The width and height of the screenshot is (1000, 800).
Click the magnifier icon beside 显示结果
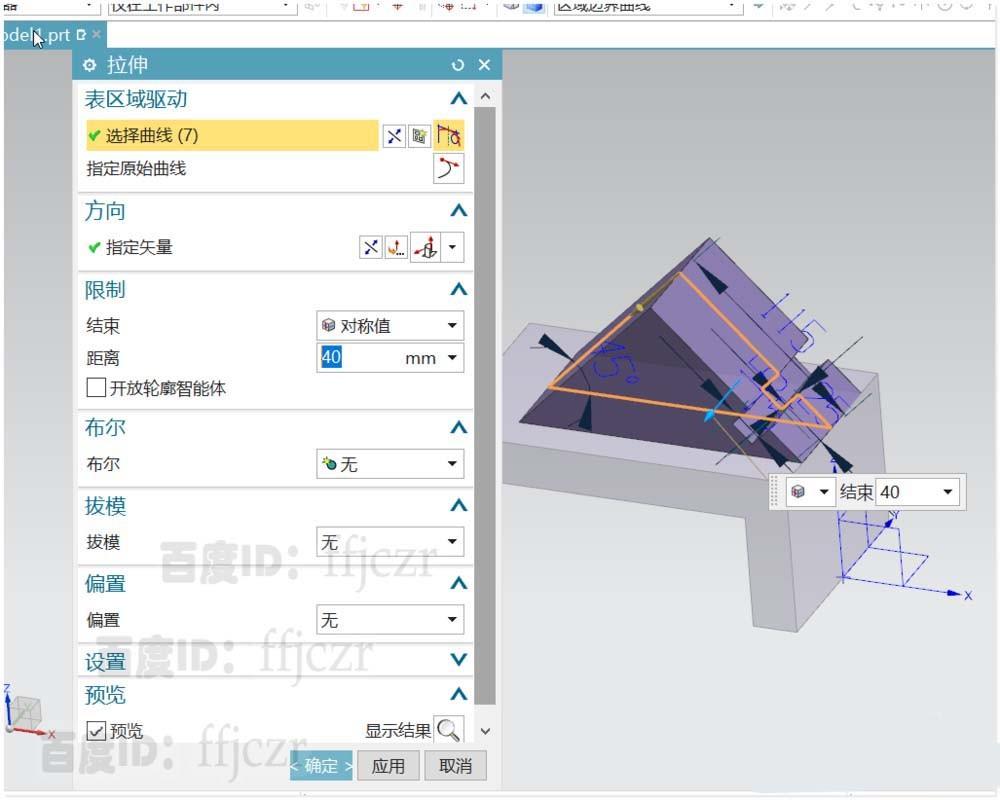tap(449, 730)
